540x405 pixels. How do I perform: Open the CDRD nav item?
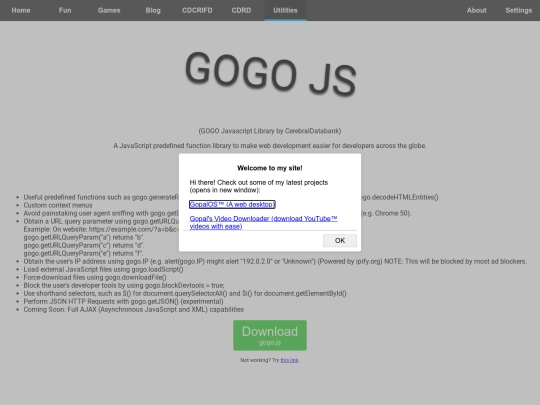coord(241,10)
